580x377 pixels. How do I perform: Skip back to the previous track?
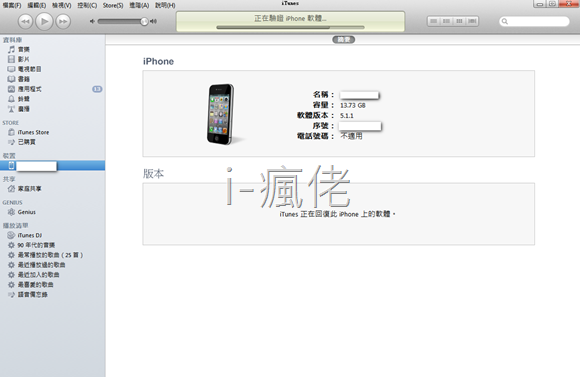click(x=26, y=21)
